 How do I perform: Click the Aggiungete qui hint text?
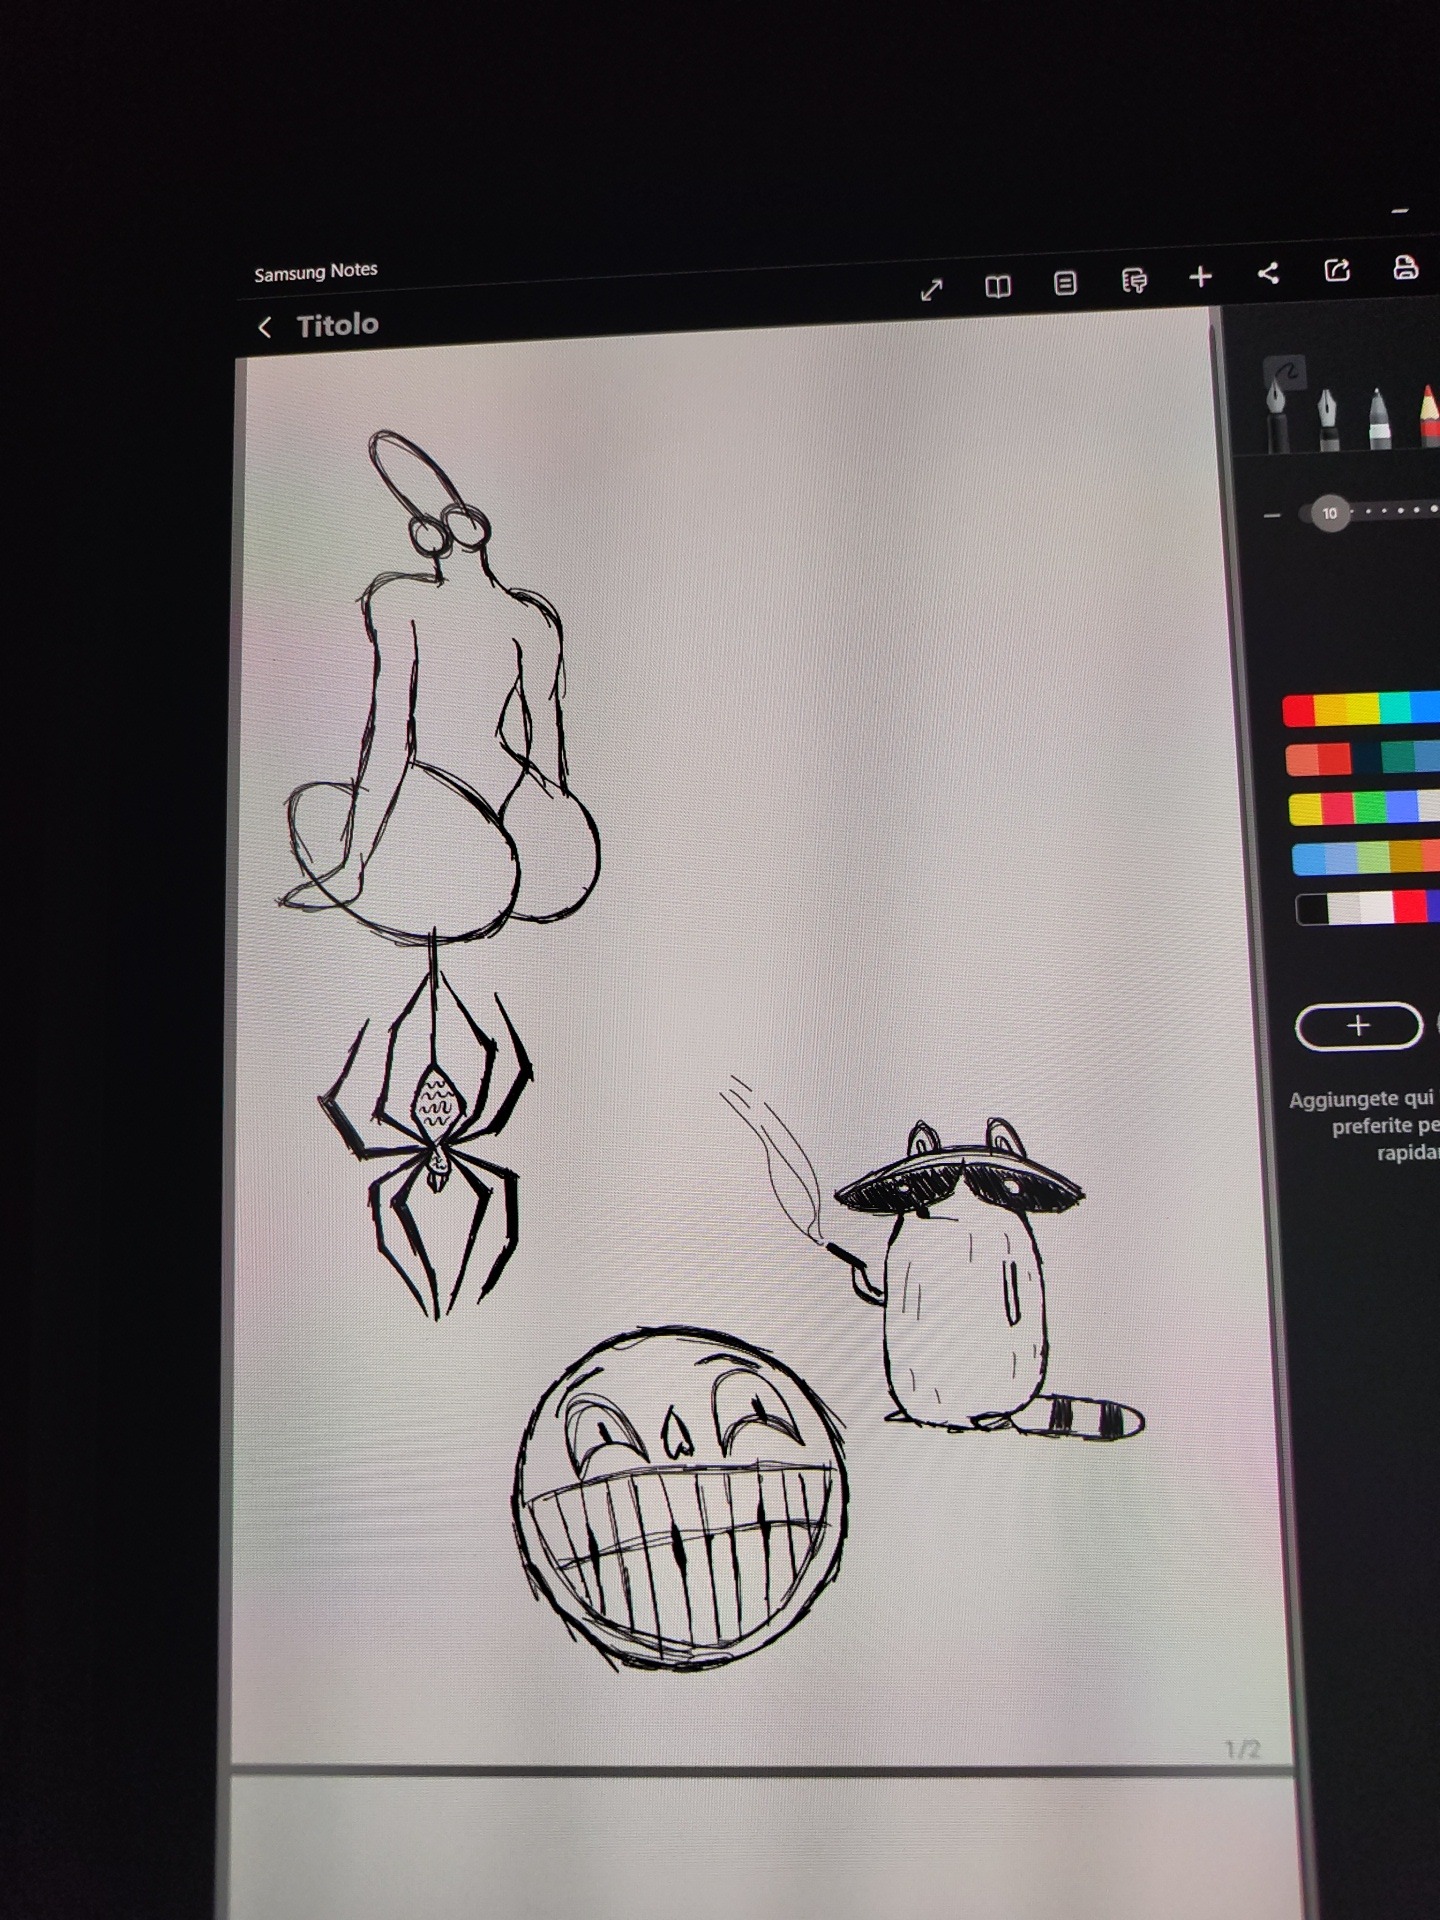(1364, 1126)
